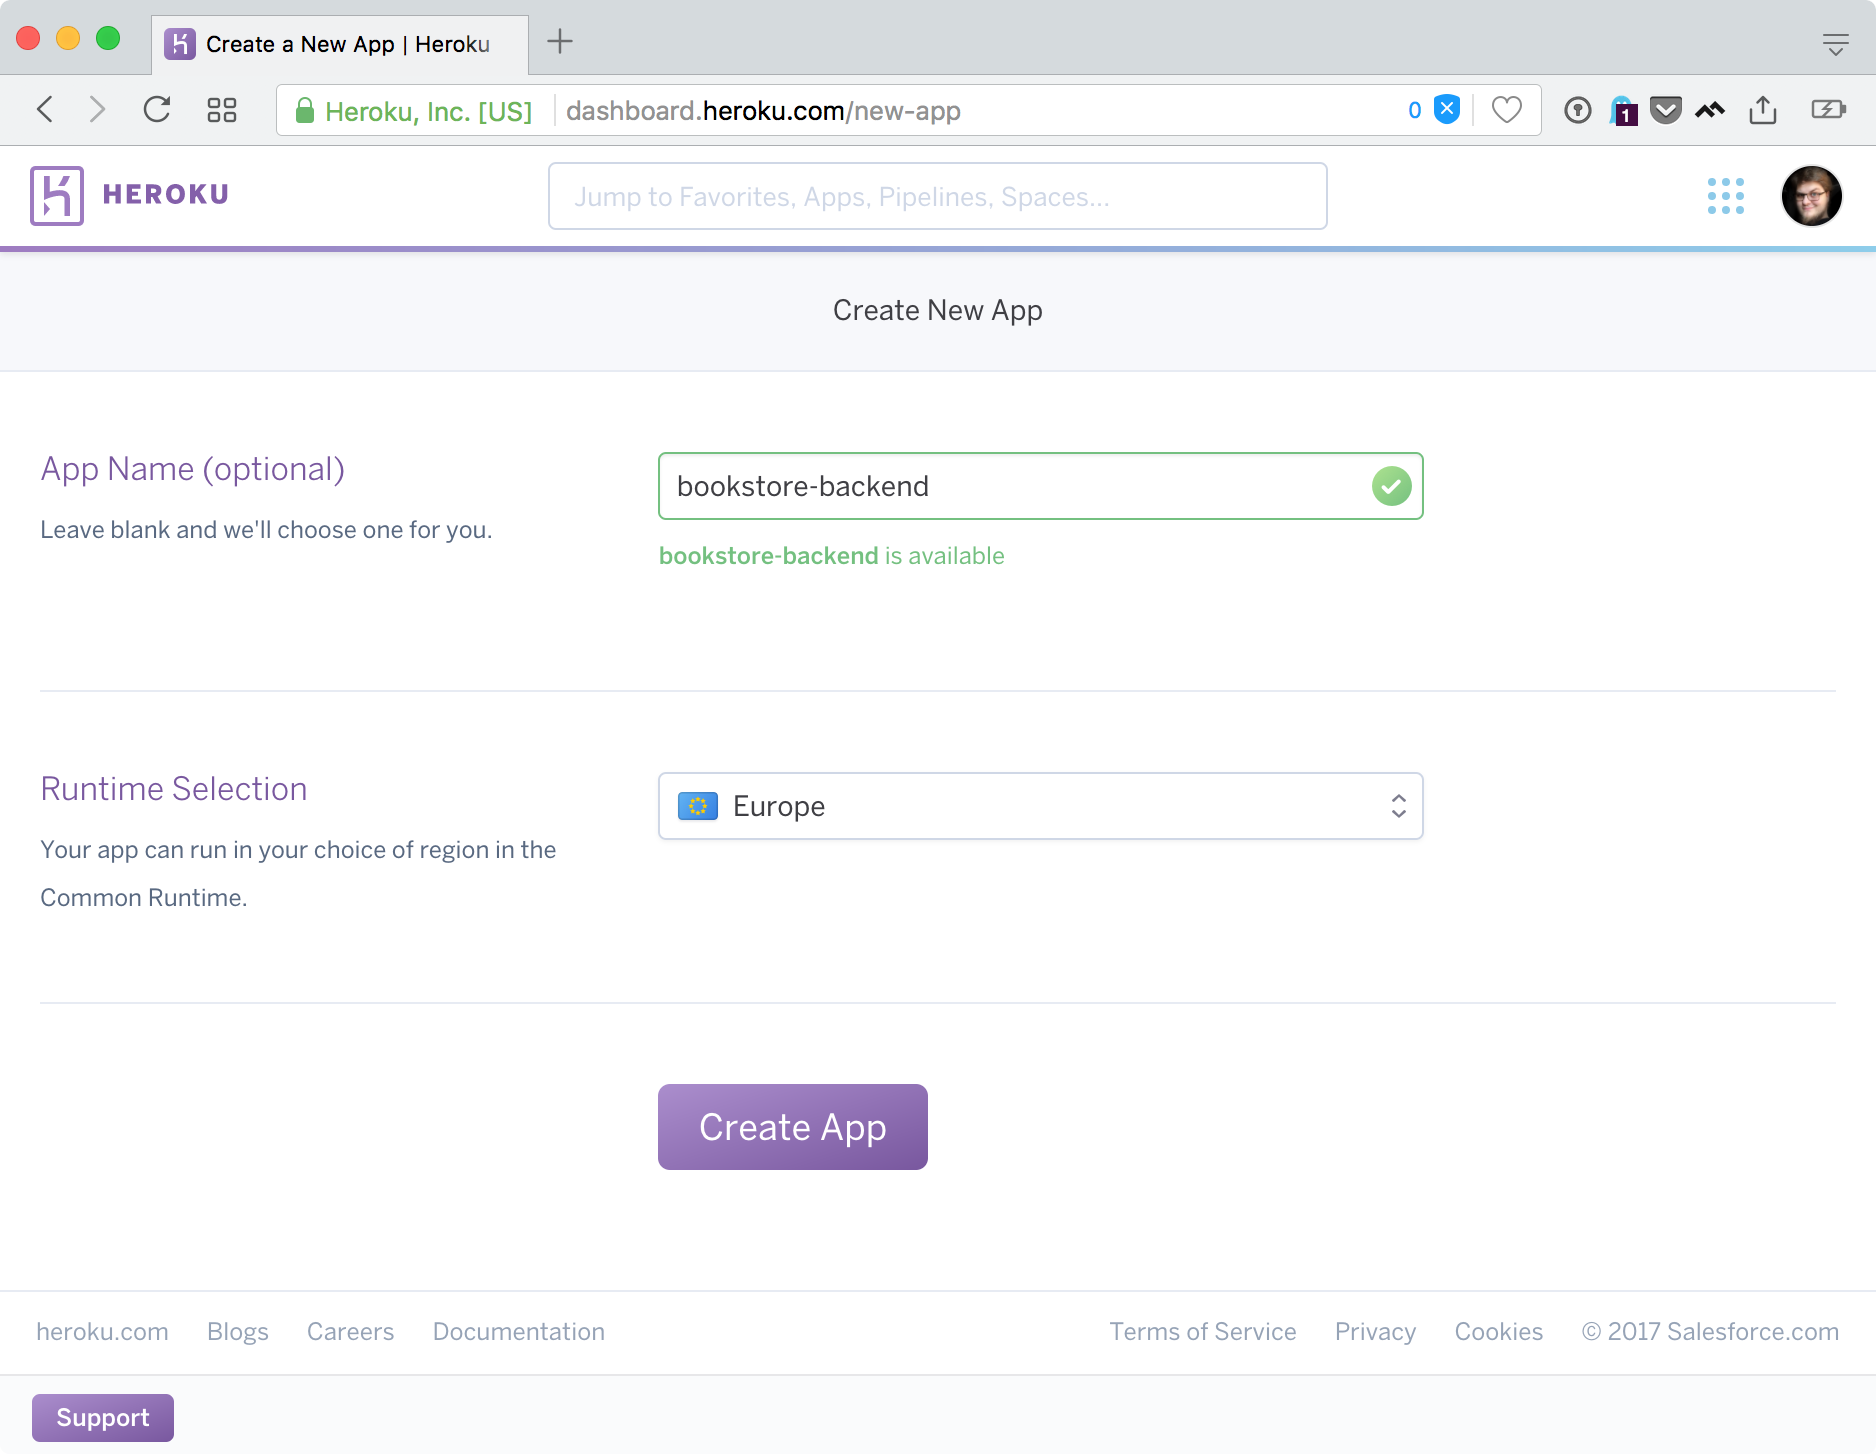
Task: Click the macOS green fullscreen window button
Action: click(108, 39)
